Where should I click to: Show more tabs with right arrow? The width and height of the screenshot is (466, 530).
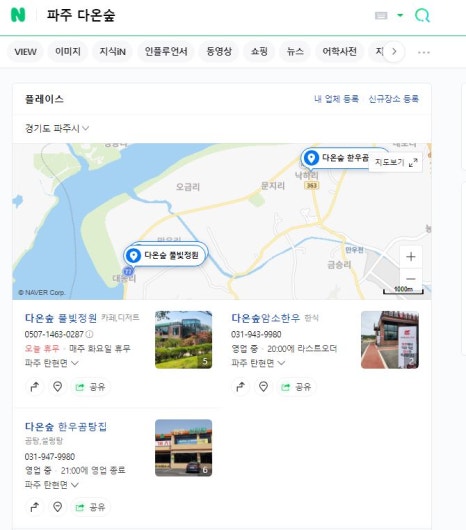(394, 52)
